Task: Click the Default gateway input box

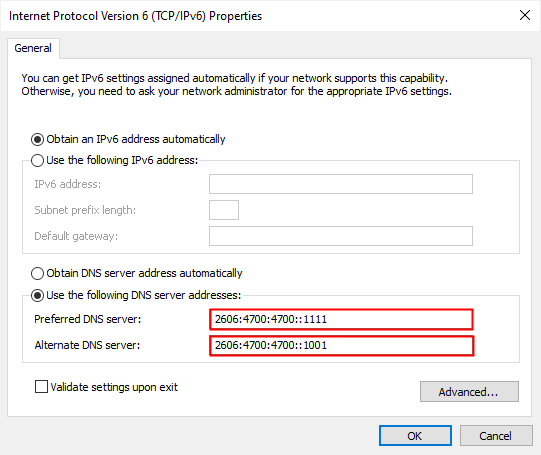Action: pos(341,236)
